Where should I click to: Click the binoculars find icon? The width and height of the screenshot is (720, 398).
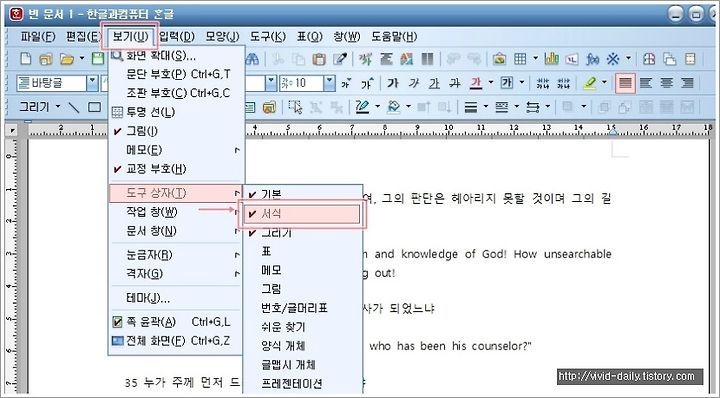[252, 59]
